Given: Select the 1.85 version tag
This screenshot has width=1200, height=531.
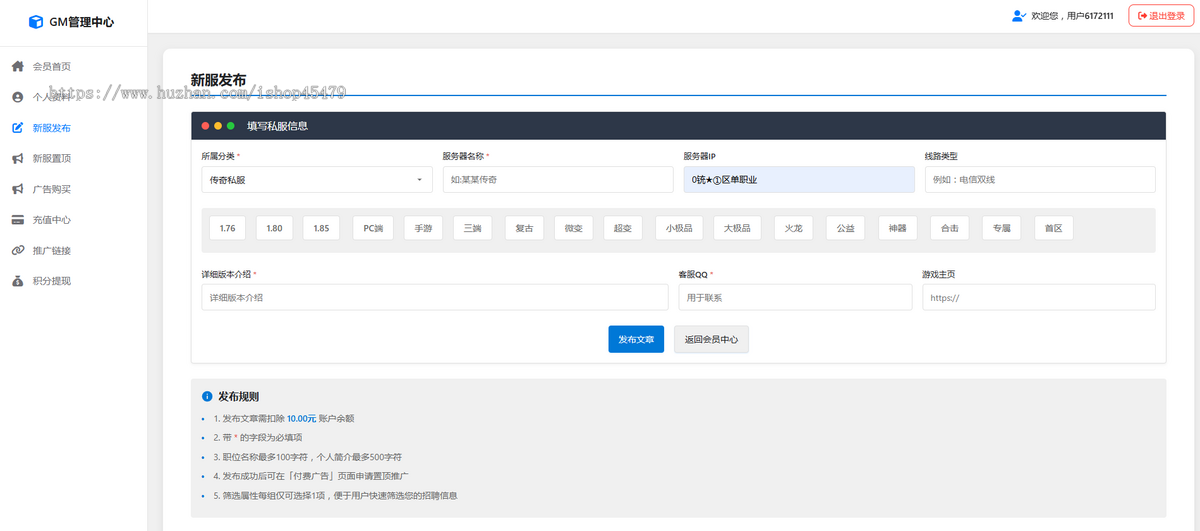Looking at the screenshot, I should point(321,228).
